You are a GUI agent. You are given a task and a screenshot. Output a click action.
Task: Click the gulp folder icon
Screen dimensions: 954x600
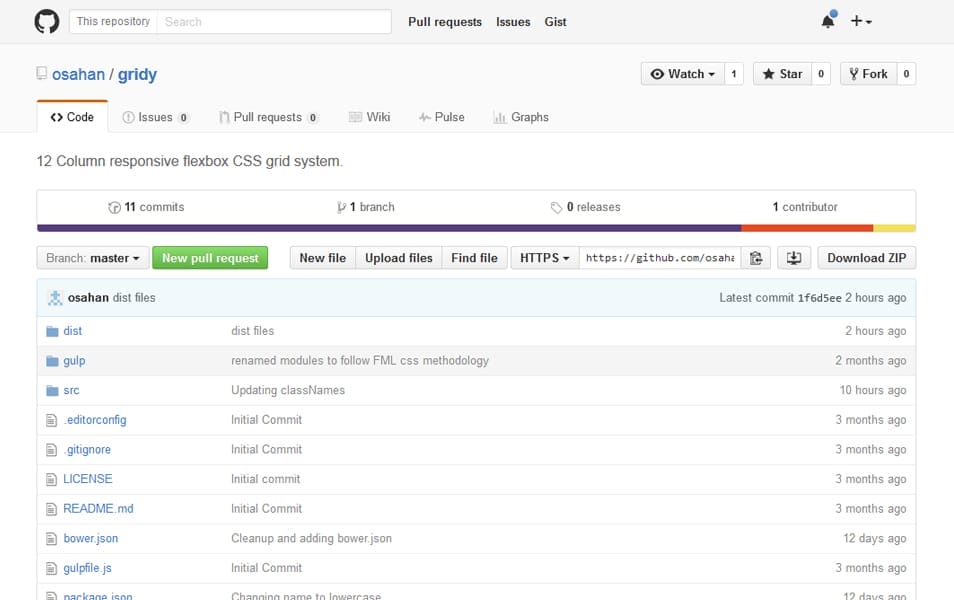click(x=52, y=361)
